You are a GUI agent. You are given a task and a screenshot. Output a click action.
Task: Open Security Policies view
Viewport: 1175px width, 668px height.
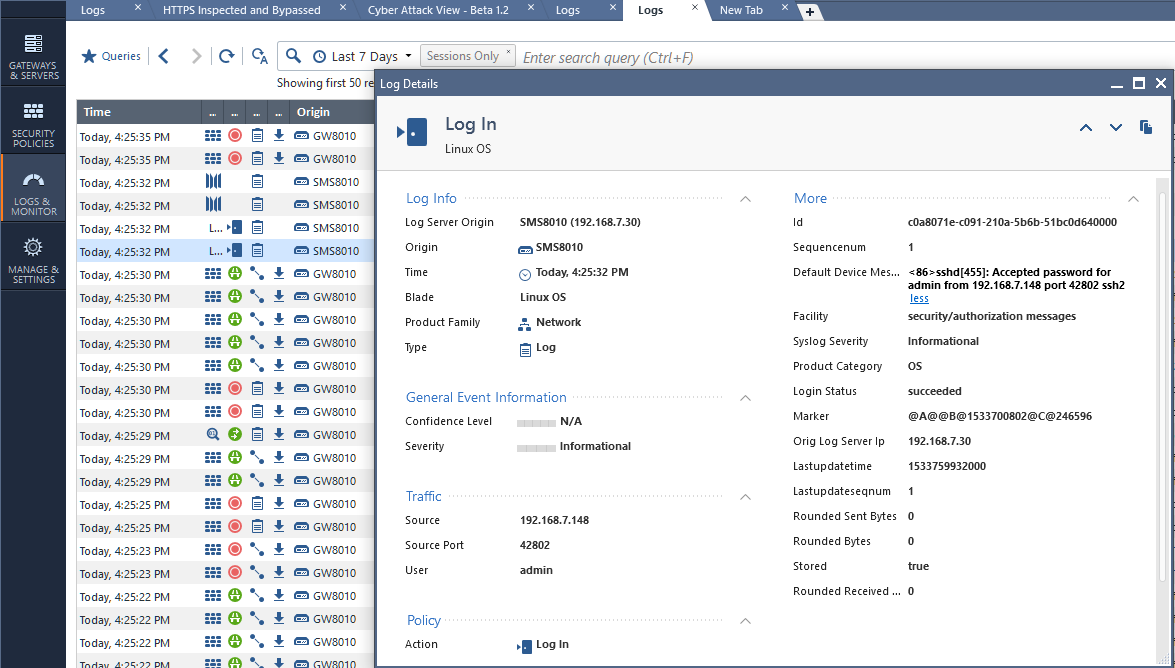[x=34, y=124]
